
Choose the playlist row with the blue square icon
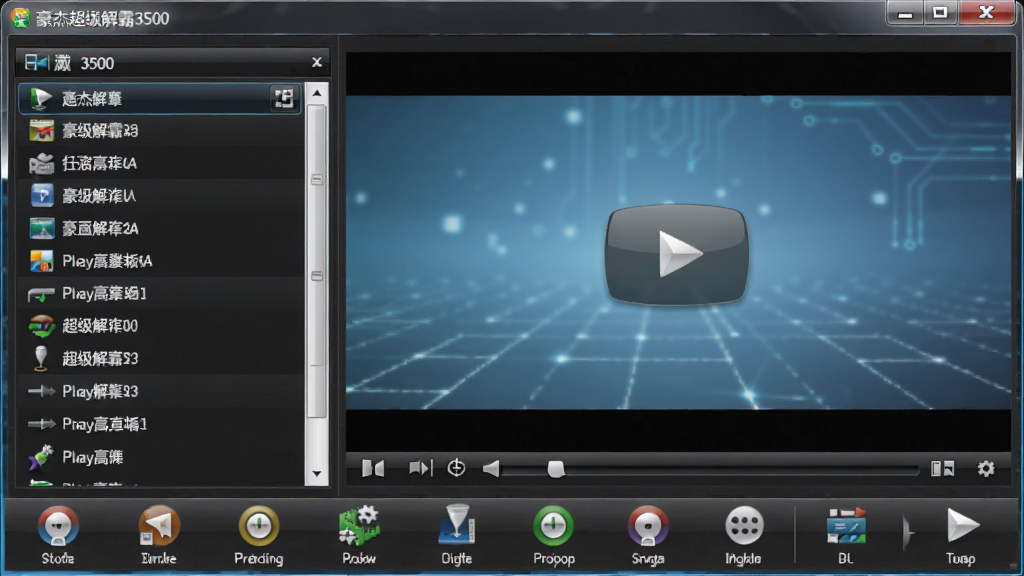tap(162, 196)
